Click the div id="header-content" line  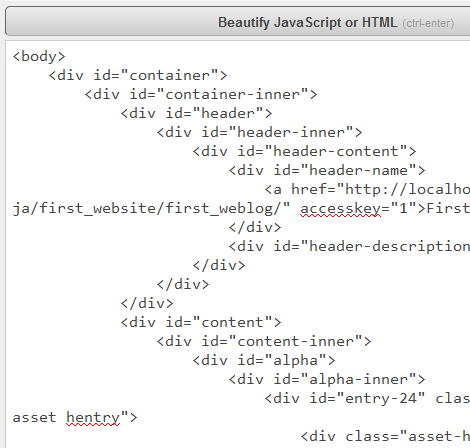[x=304, y=151]
